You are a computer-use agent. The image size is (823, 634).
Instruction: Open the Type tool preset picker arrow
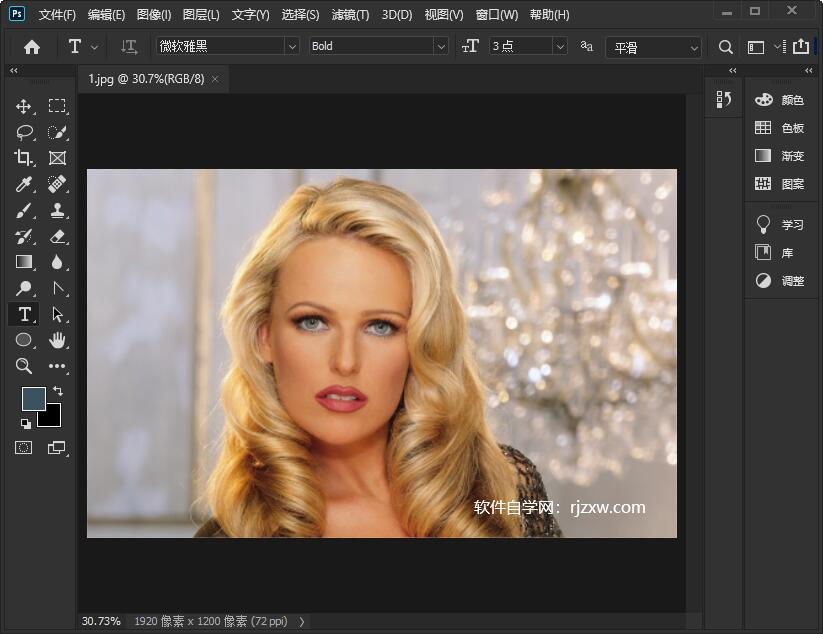[x=94, y=47]
